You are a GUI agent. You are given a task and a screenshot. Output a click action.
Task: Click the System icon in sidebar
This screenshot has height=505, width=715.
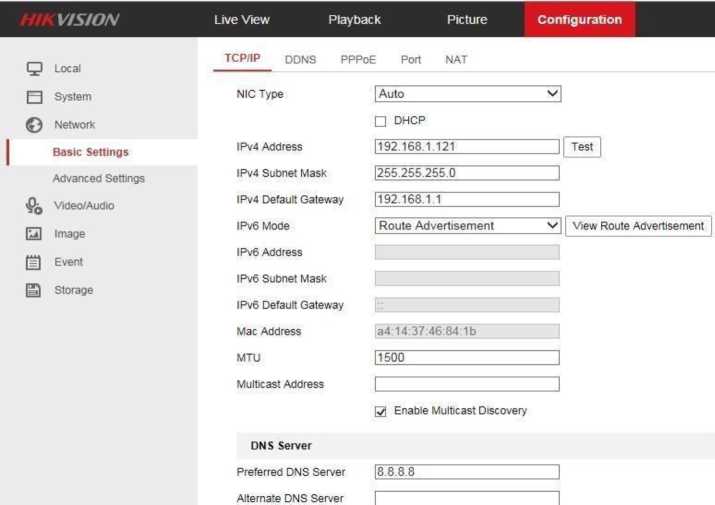click(x=34, y=97)
